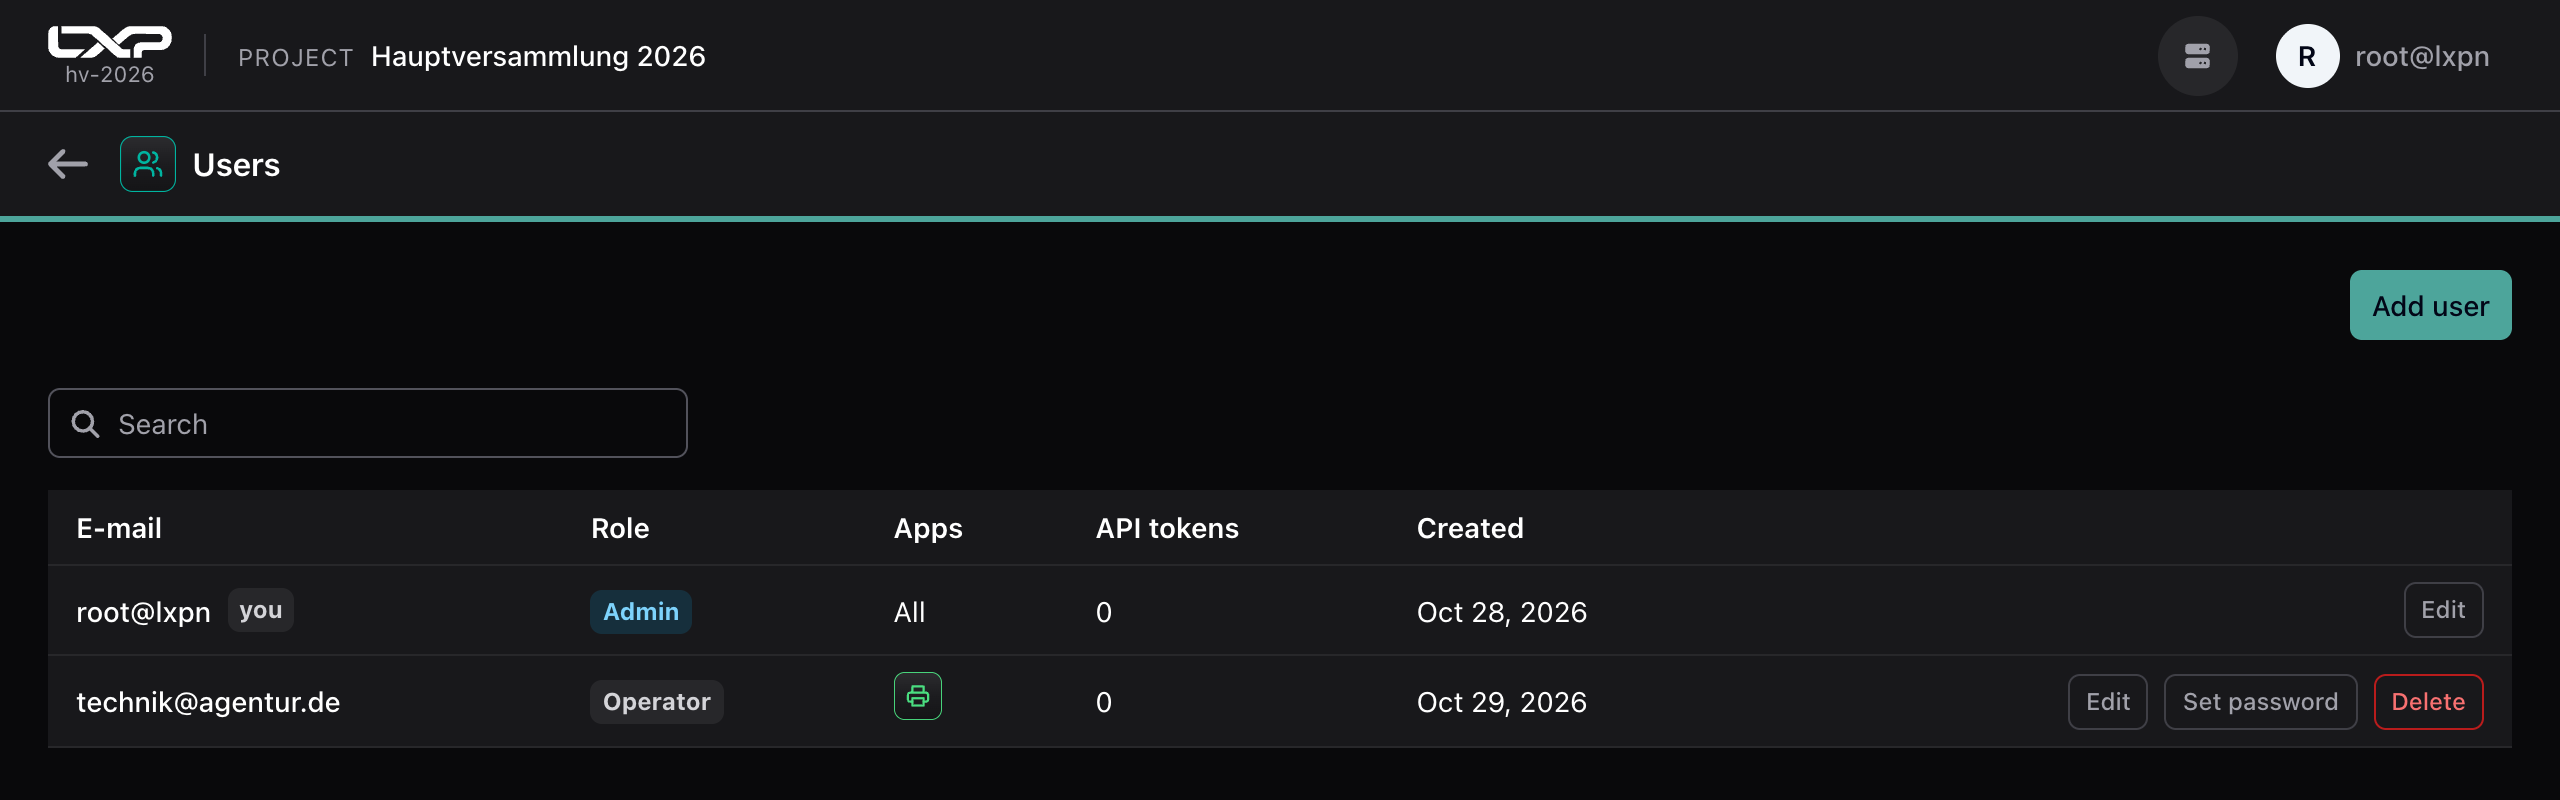Open the server icon button in header
Screen dimensions: 2560x800
tap(2197, 56)
